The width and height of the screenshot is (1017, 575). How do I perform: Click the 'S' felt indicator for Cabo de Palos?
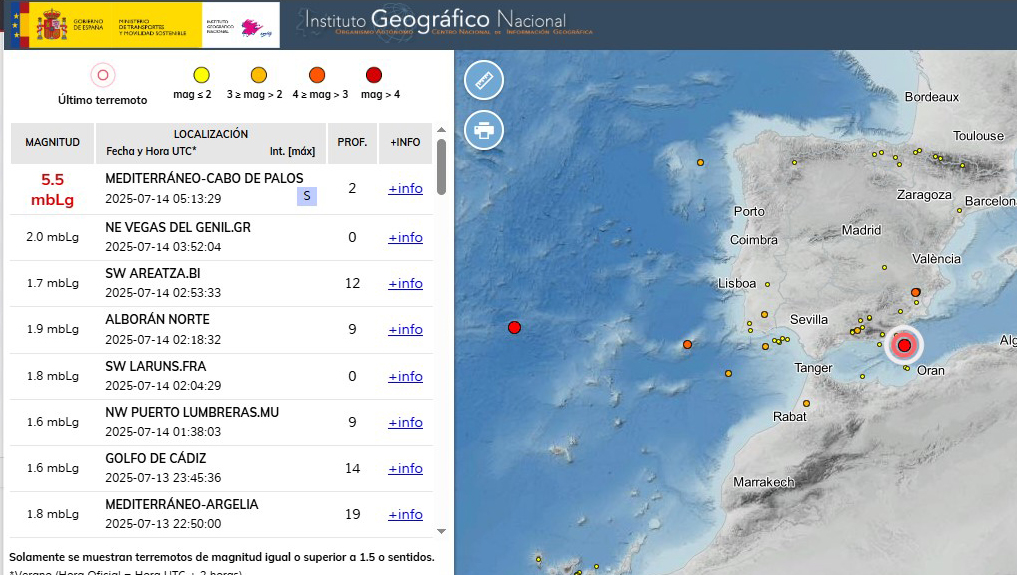point(306,196)
